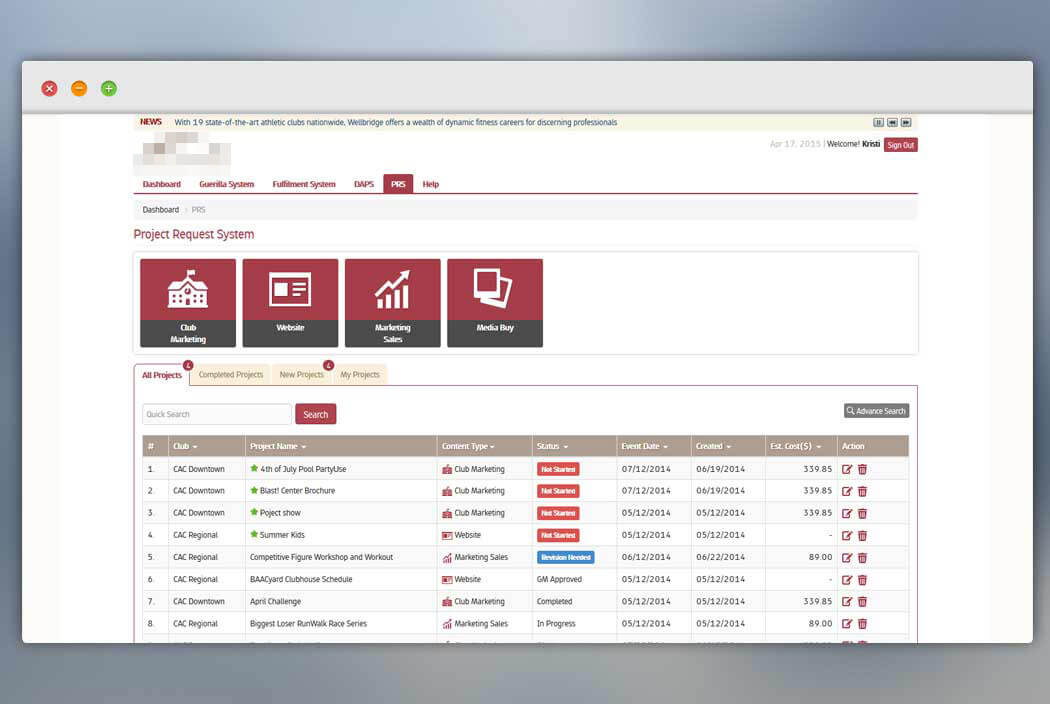Click the red Search button
The width and height of the screenshot is (1050, 704).
[x=315, y=414]
